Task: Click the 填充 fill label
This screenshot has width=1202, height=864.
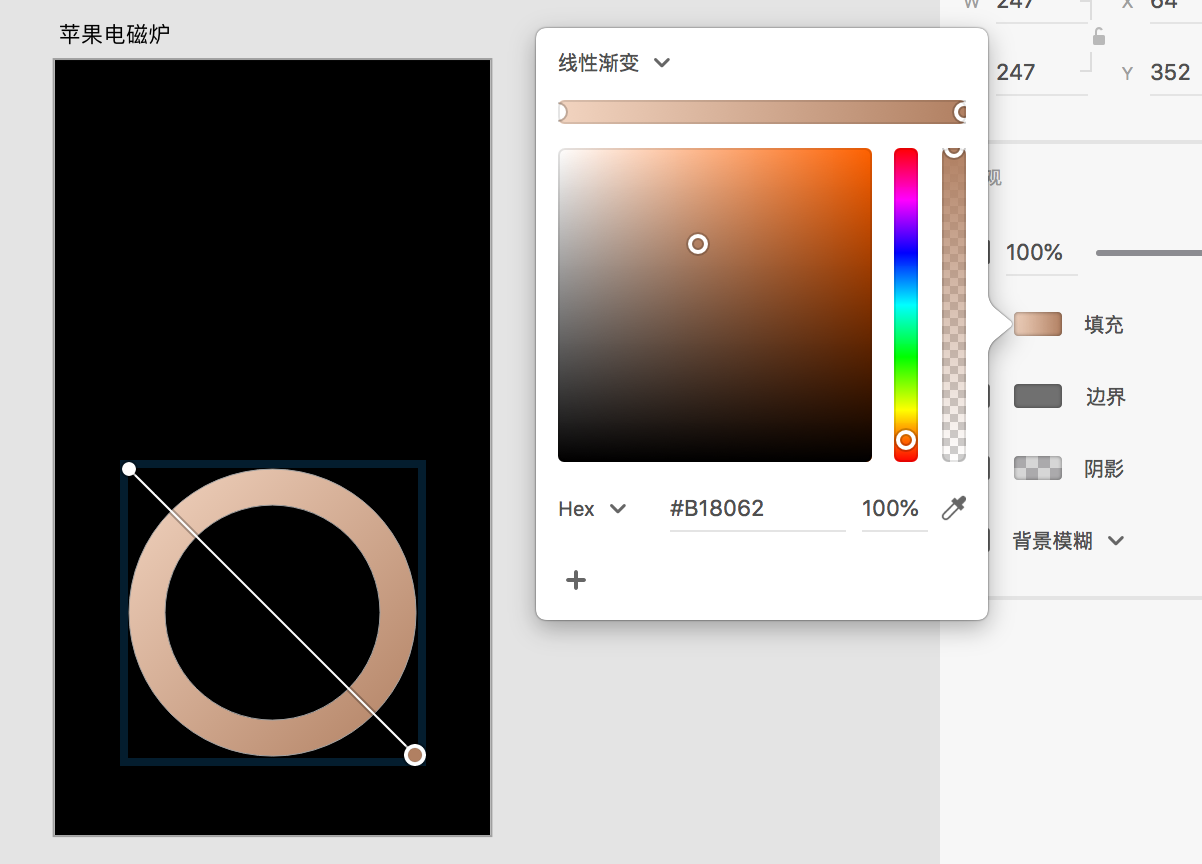Action: [1104, 325]
